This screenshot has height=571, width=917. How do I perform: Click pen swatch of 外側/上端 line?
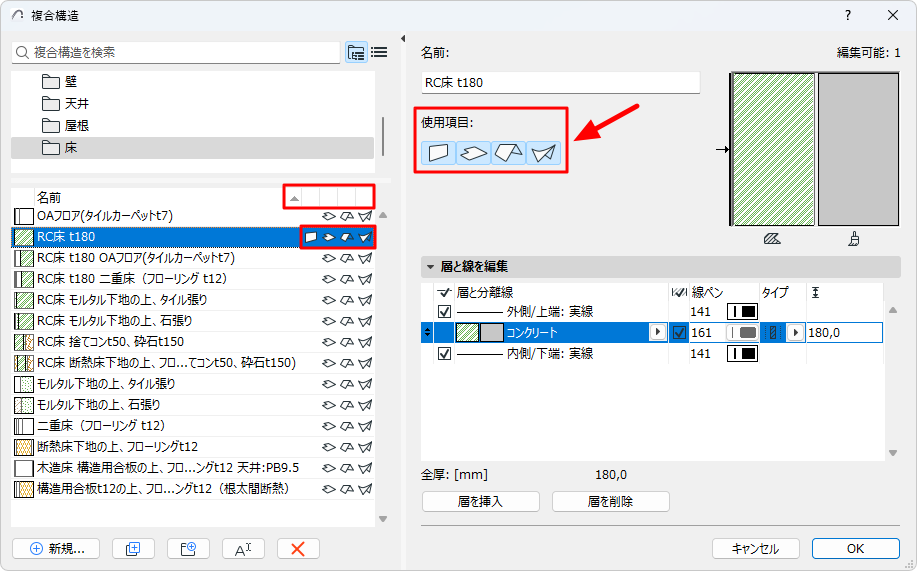[x=742, y=311]
